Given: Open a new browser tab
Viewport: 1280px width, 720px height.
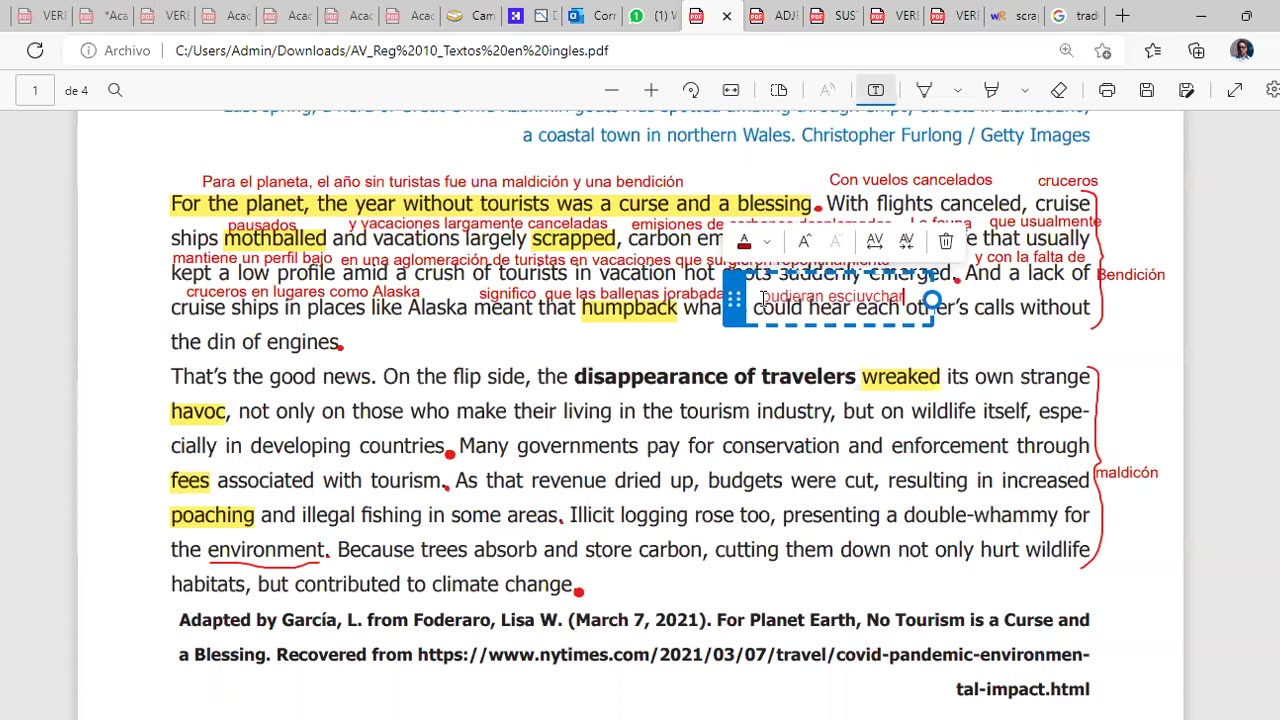Looking at the screenshot, I should 1122,16.
